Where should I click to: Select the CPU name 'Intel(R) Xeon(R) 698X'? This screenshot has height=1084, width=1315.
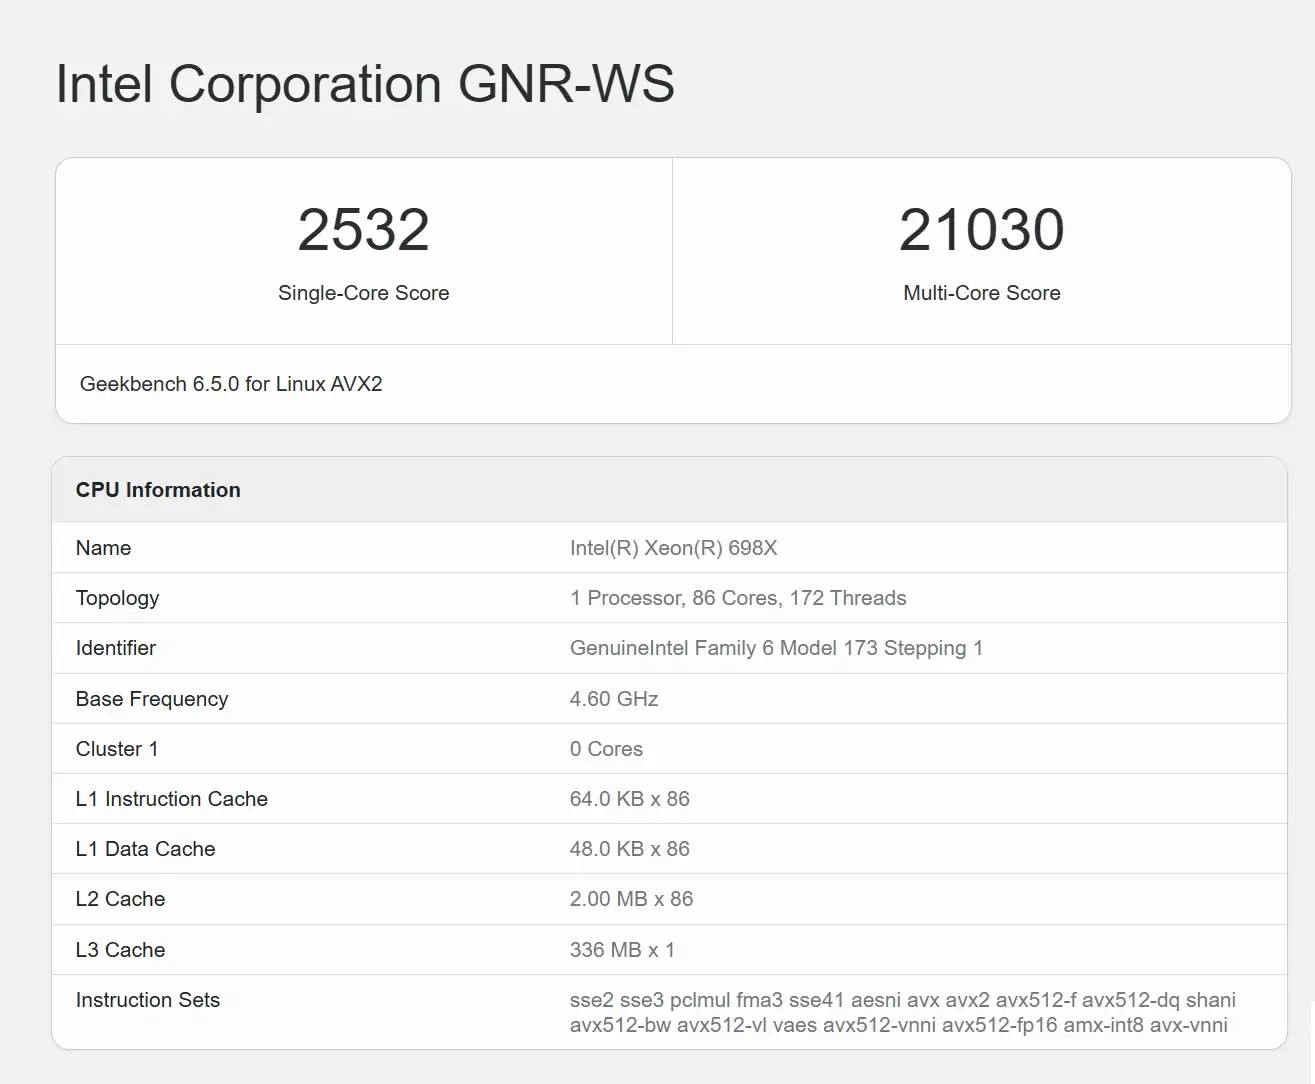tap(674, 548)
